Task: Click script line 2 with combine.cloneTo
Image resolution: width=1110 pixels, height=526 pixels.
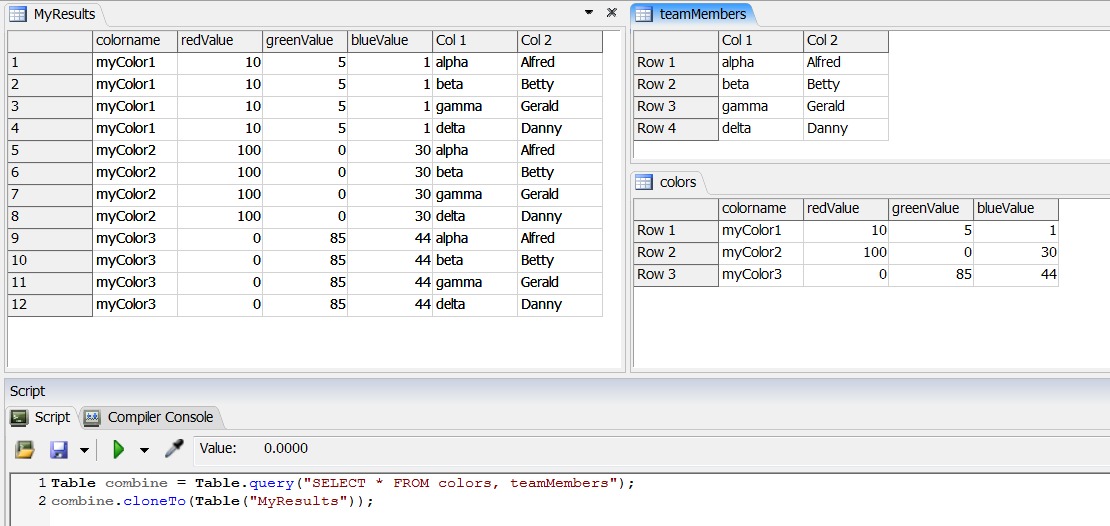Action: (x=212, y=501)
